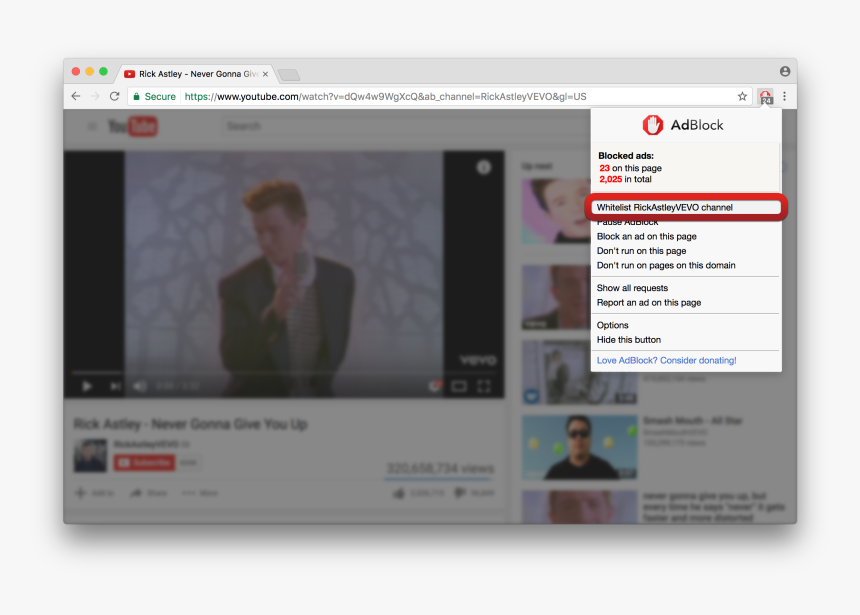Image resolution: width=860 pixels, height=615 pixels.
Task: Open AdBlock Options
Action: click(x=613, y=325)
